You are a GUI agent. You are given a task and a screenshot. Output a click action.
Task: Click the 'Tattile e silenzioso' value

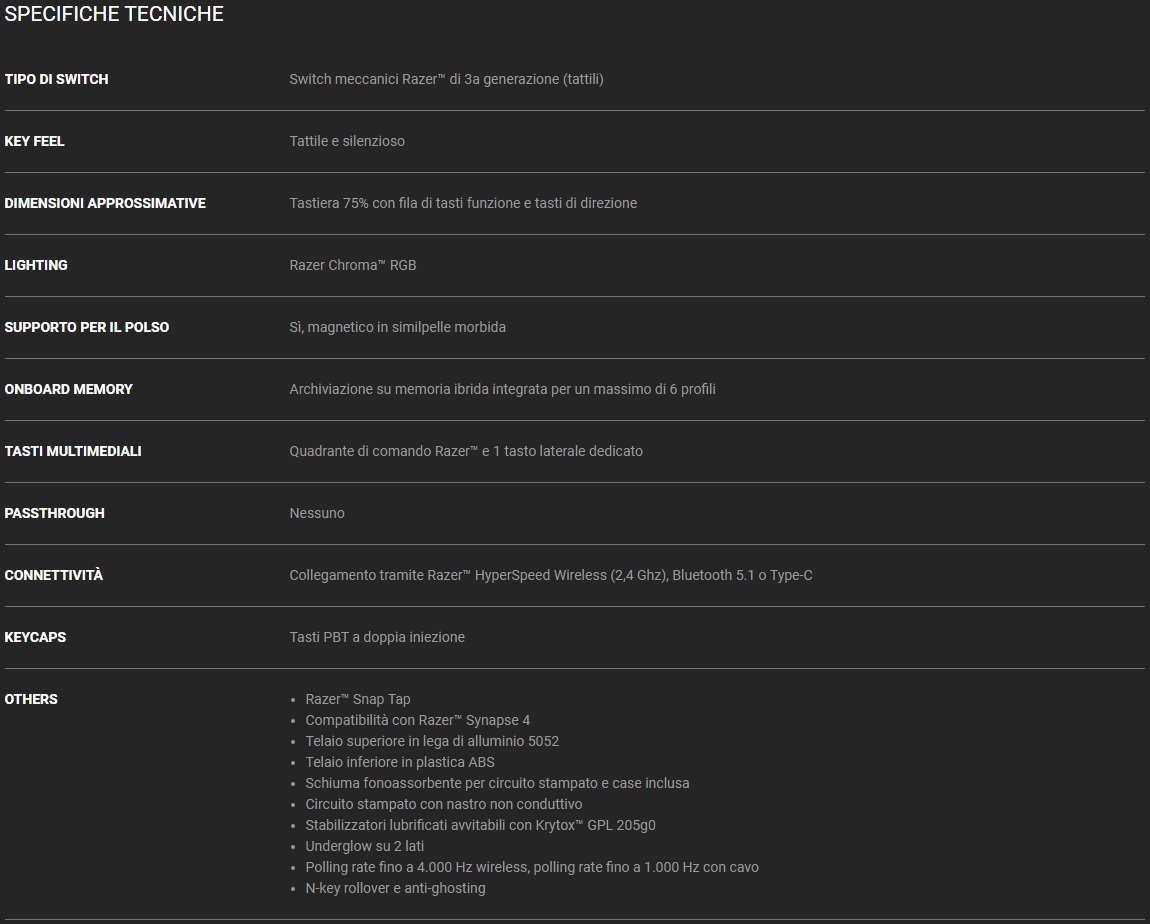point(347,141)
